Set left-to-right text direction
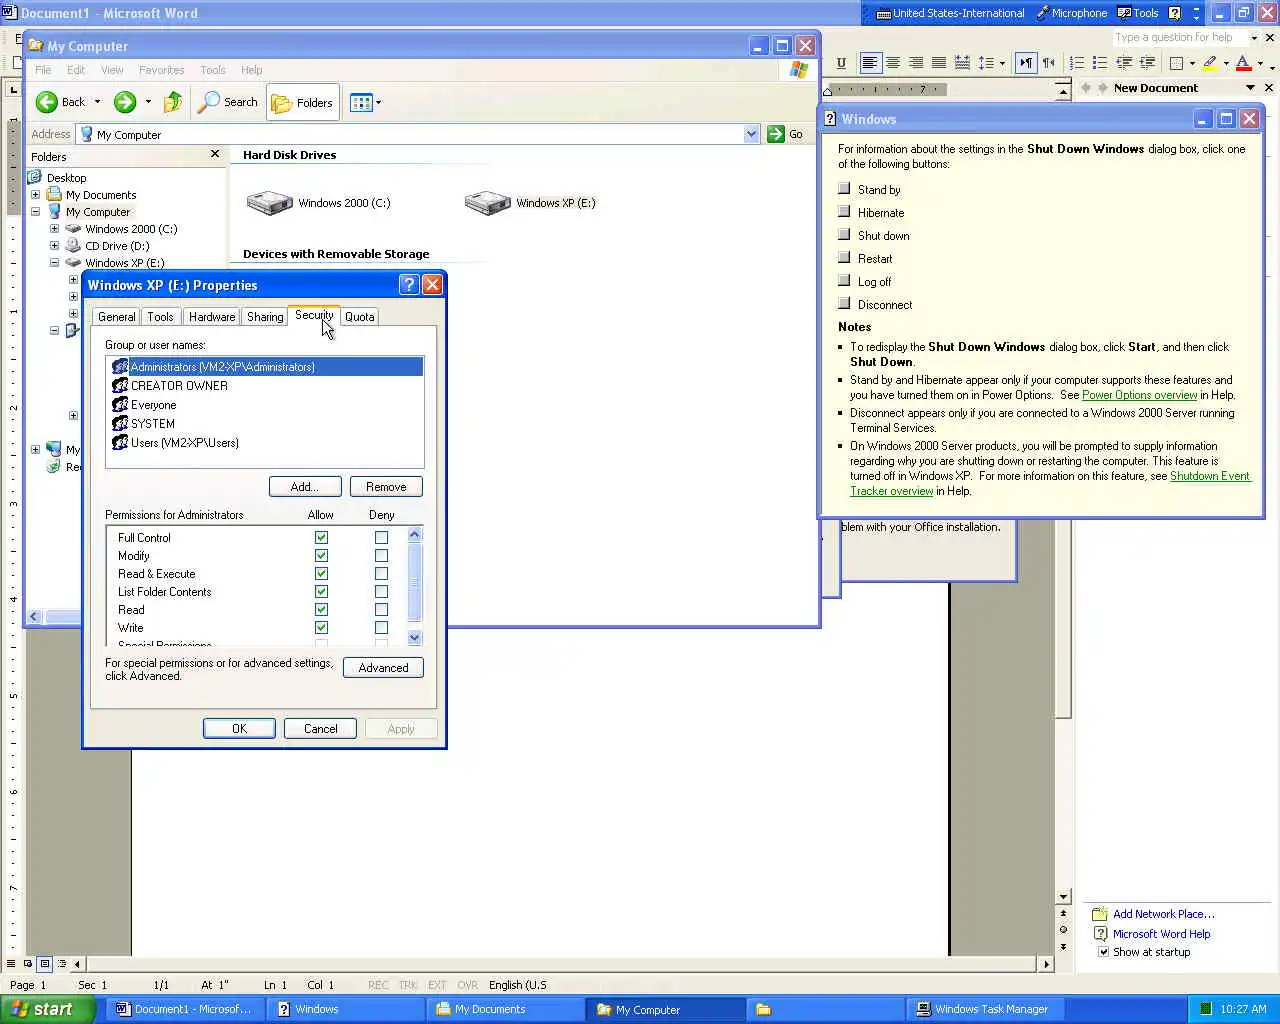The height and width of the screenshot is (1024, 1280). pyautogui.click(x=1026, y=63)
